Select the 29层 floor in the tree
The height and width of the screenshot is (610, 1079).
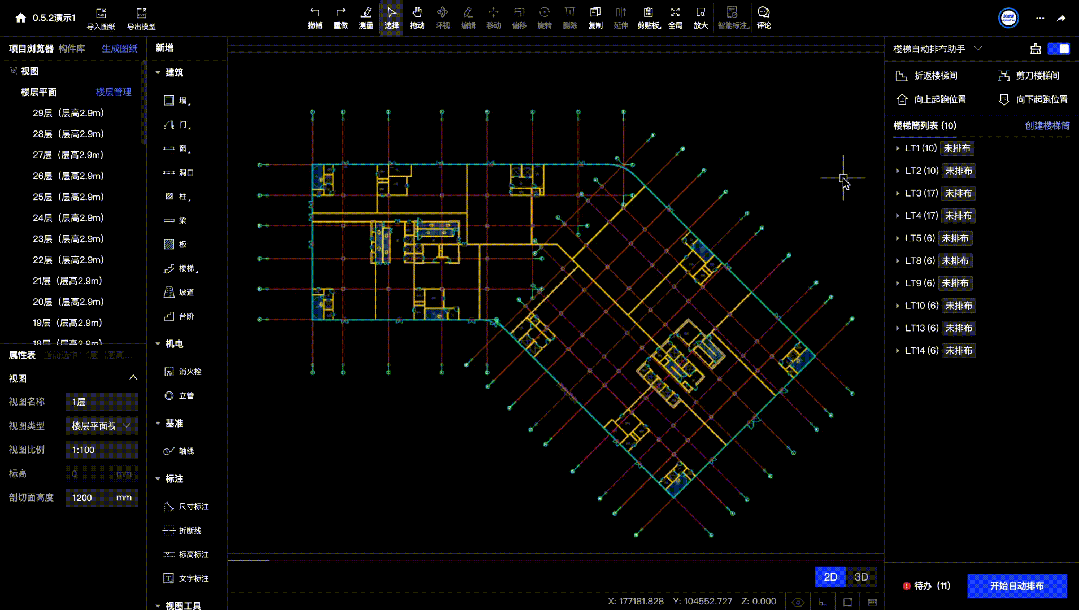(68, 113)
